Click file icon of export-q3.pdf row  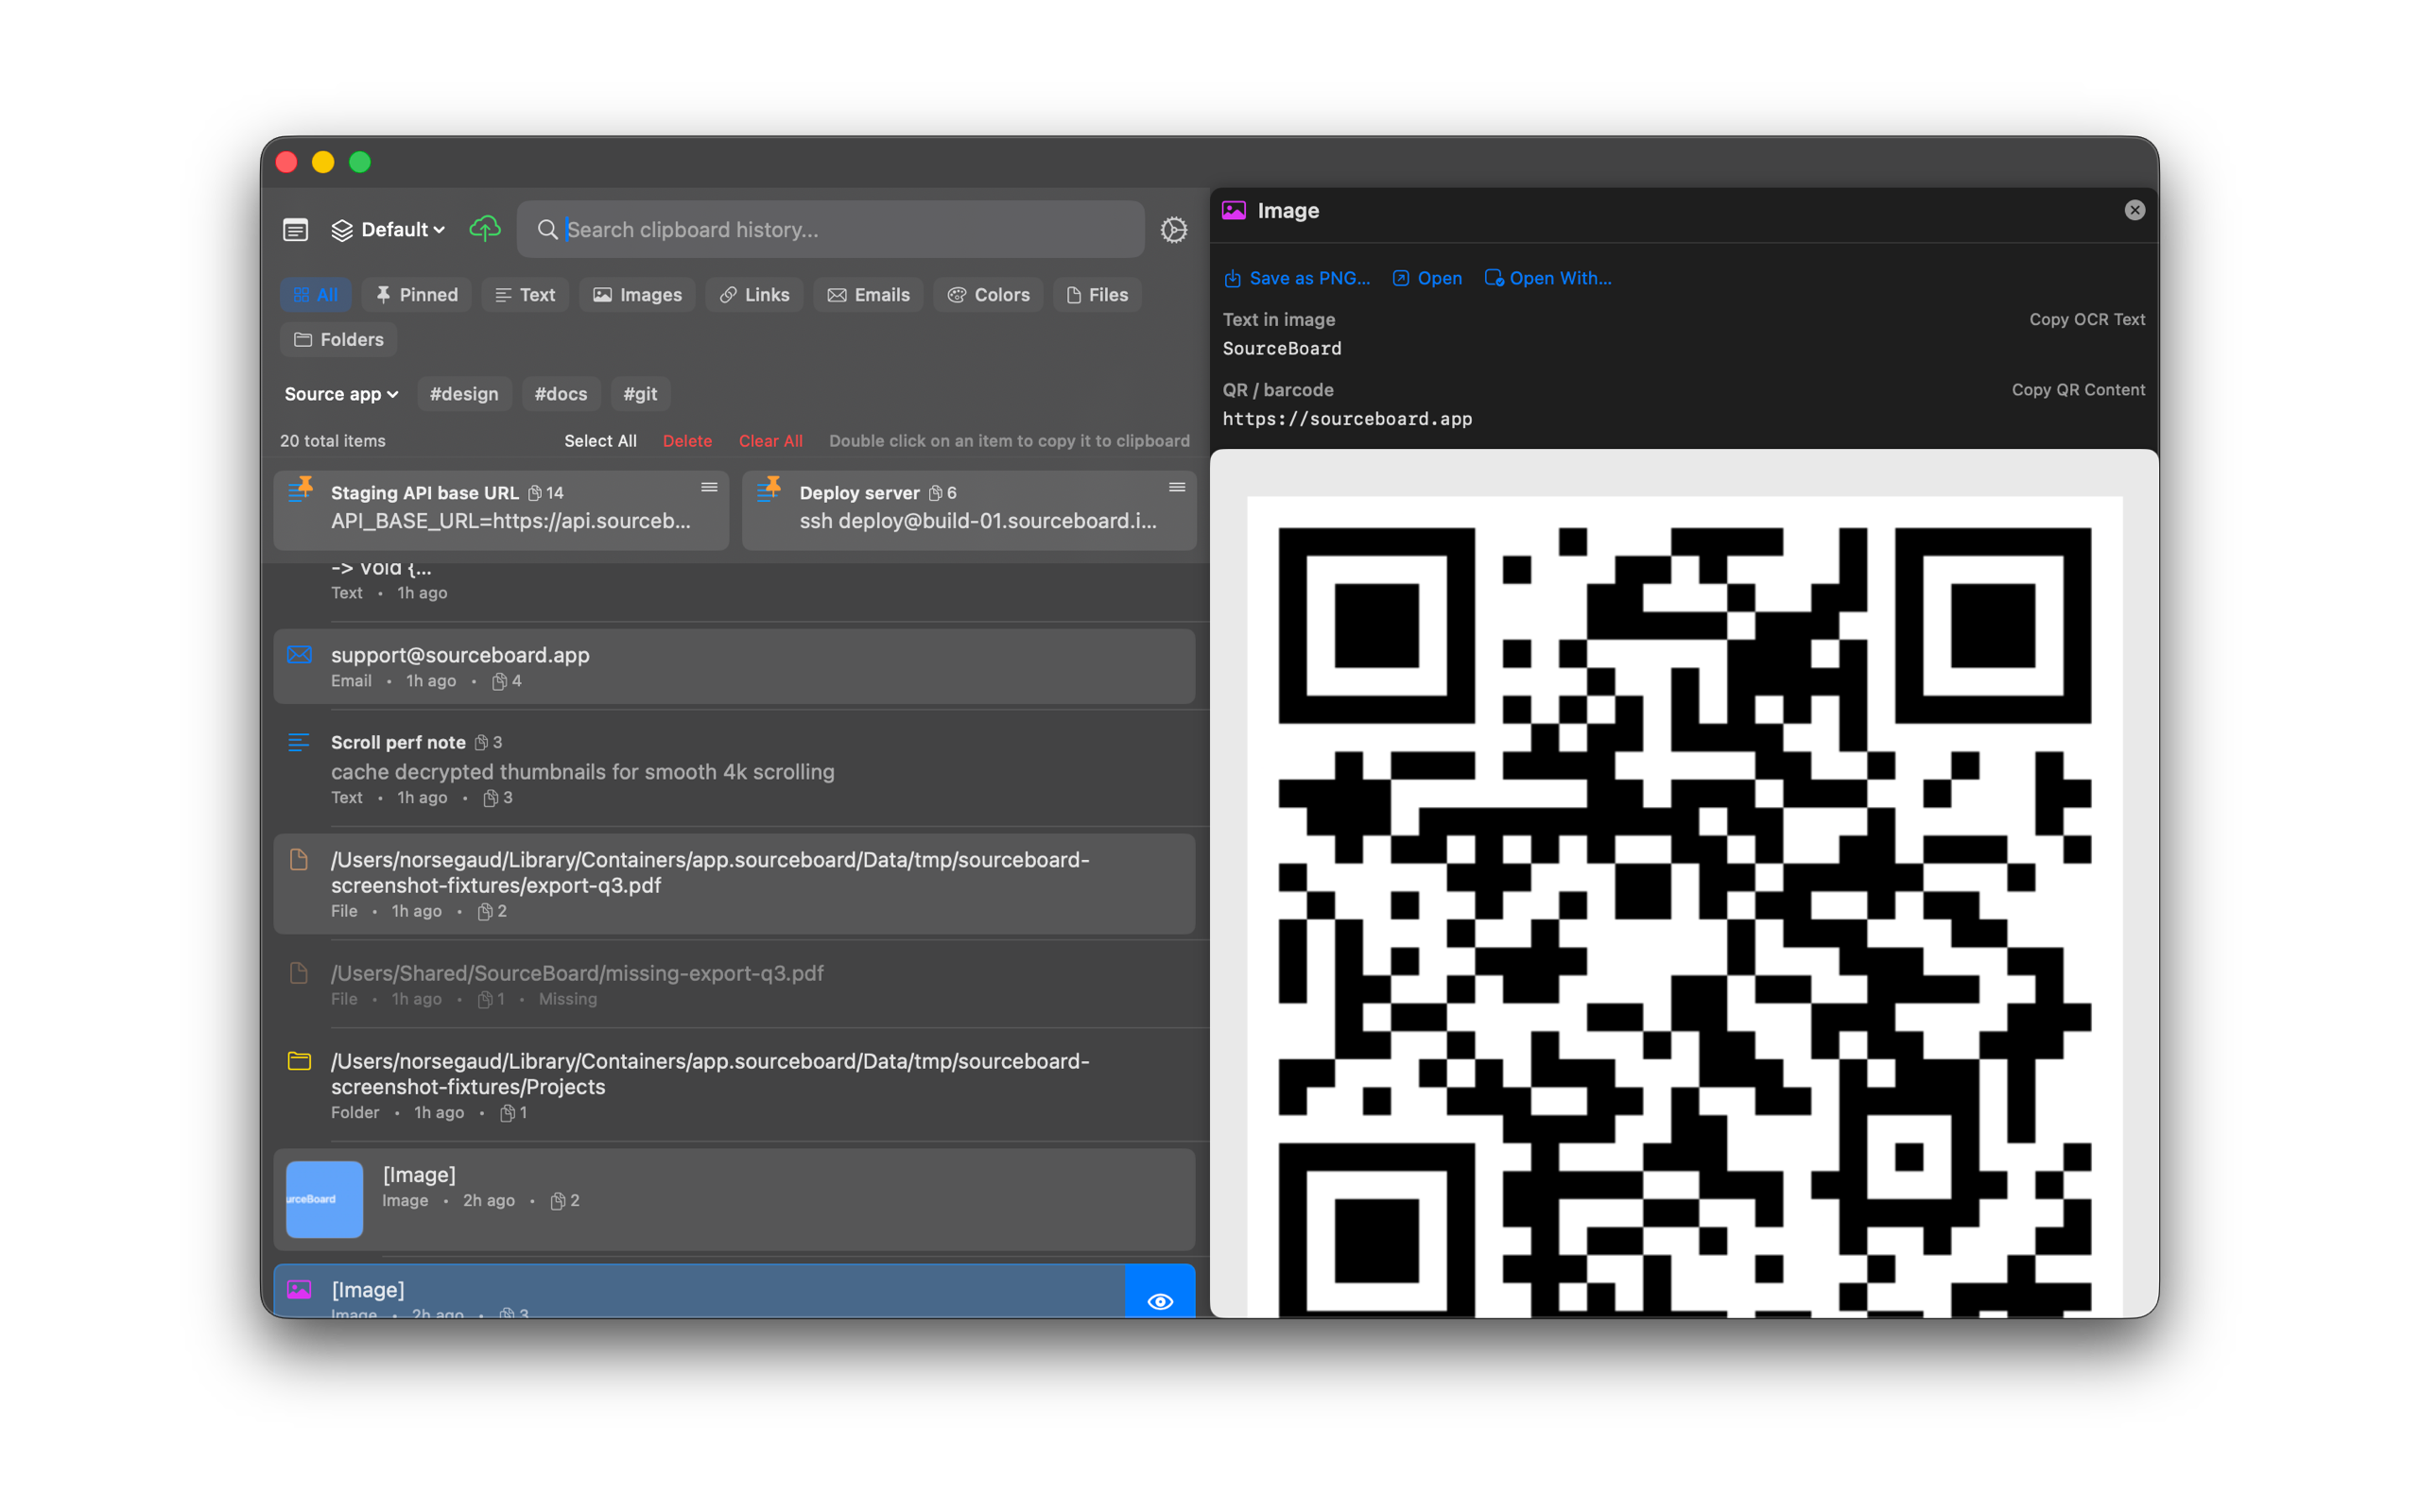(298, 860)
